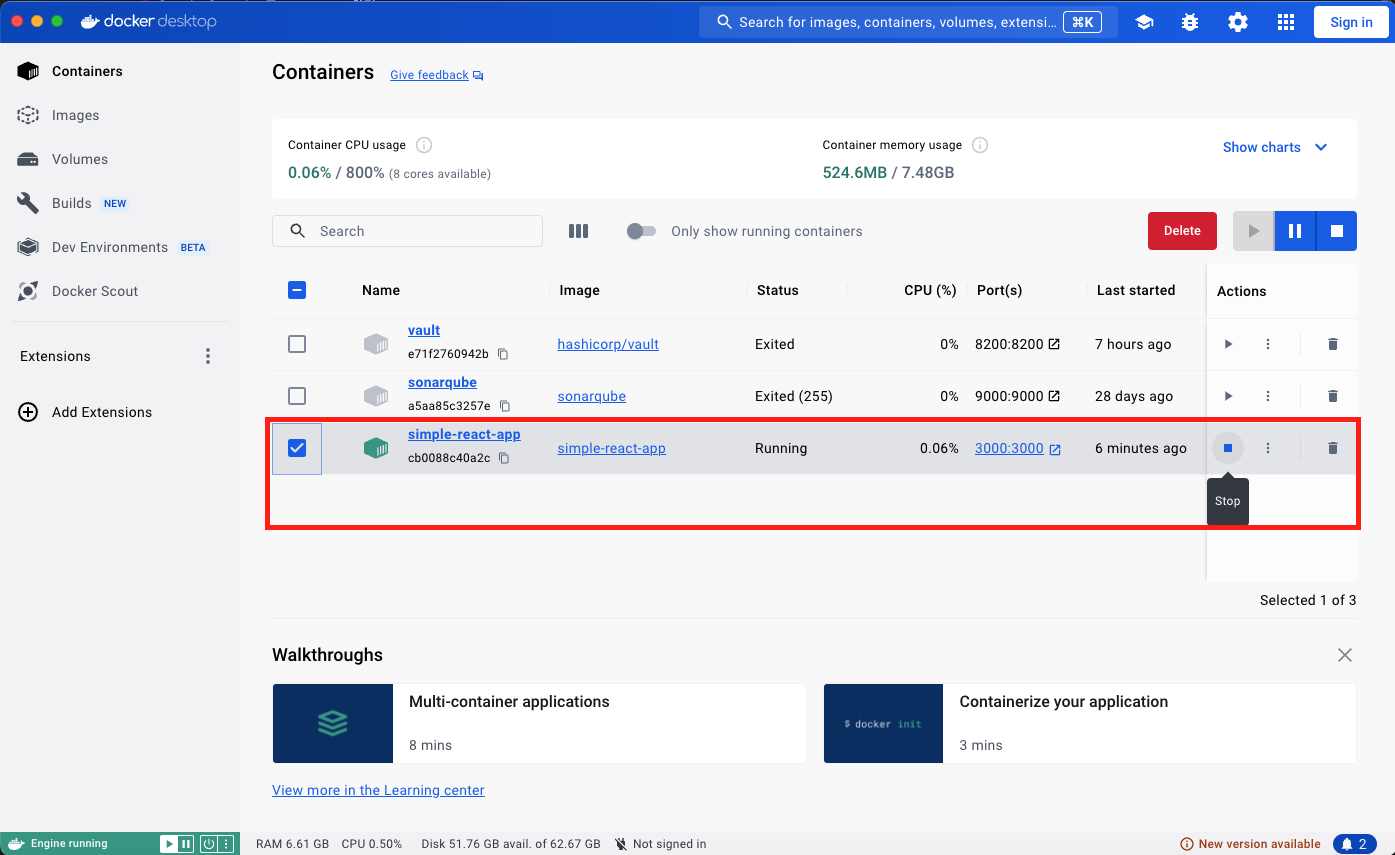Open the Extensions options menu
The width and height of the screenshot is (1395, 855).
(208, 356)
